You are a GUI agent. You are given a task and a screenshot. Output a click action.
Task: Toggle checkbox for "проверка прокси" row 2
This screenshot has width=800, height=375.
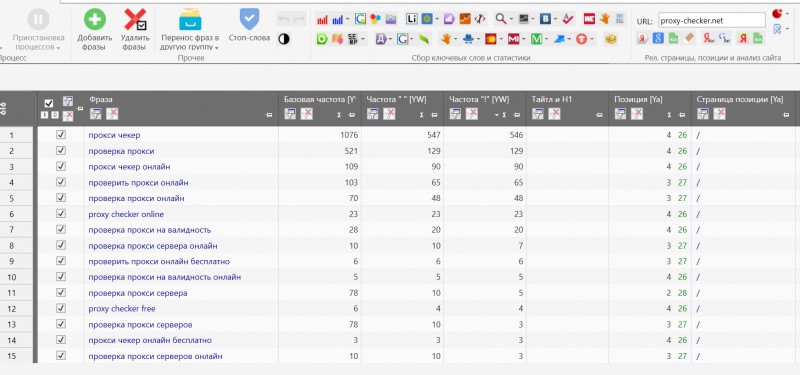(61, 151)
